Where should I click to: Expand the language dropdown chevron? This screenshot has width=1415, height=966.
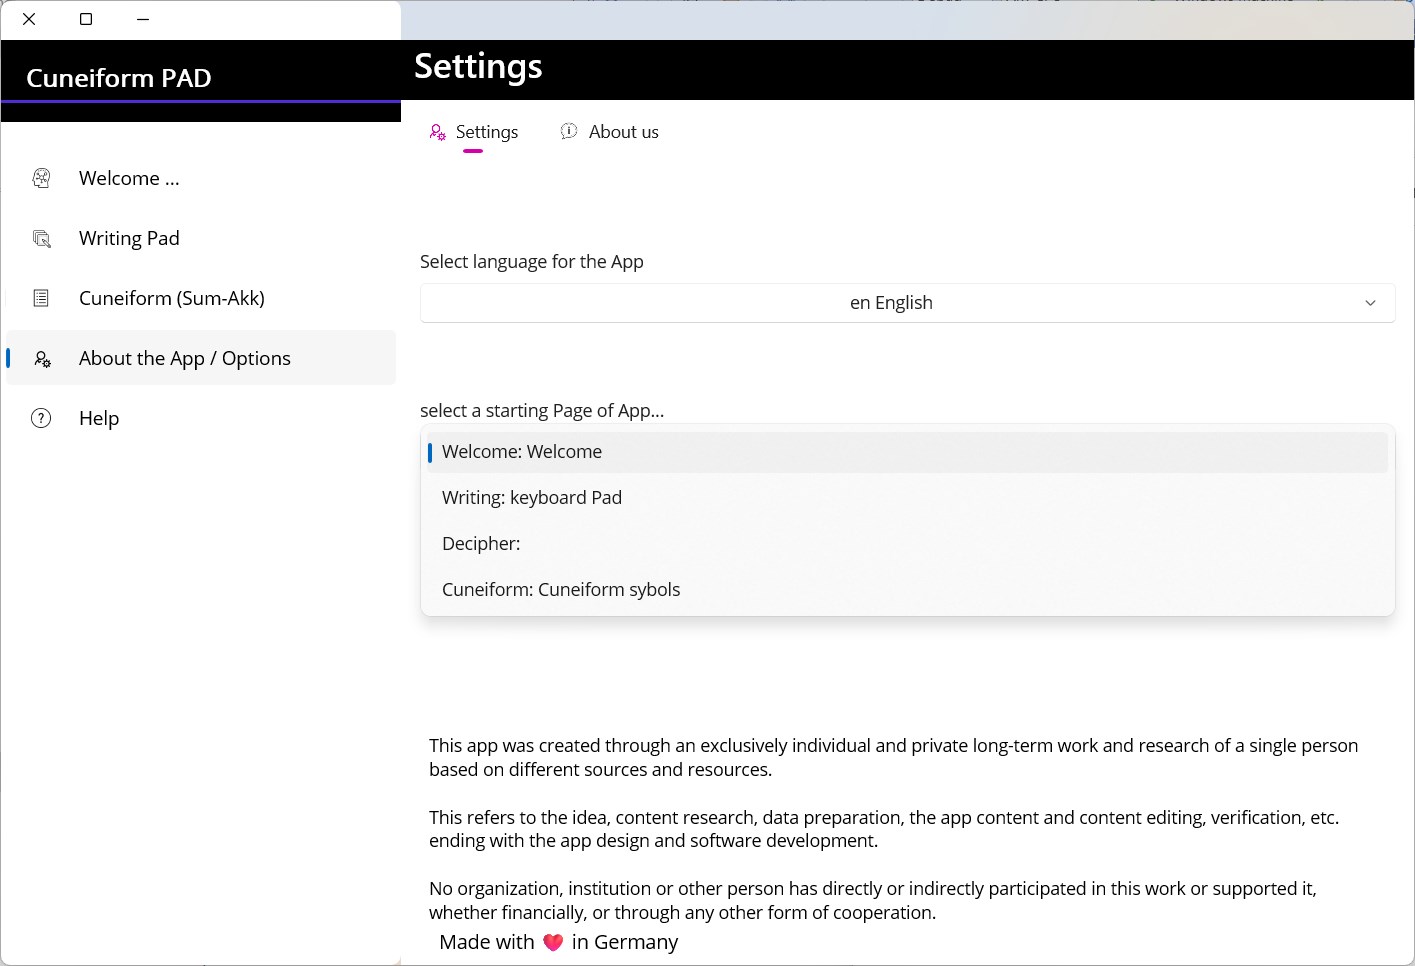click(x=1370, y=303)
